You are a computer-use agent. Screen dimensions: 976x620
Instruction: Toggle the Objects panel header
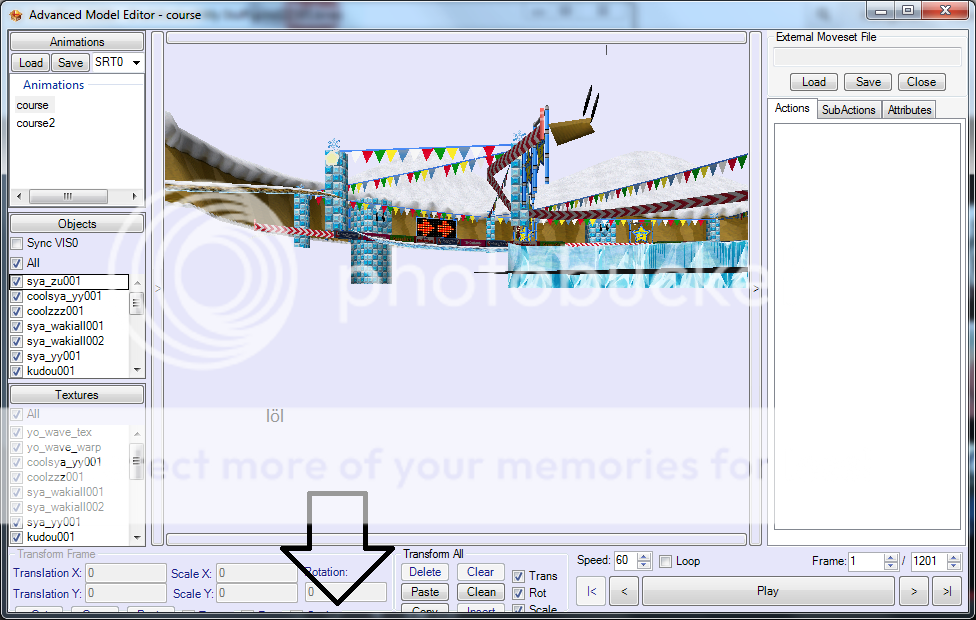(x=77, y=224)
